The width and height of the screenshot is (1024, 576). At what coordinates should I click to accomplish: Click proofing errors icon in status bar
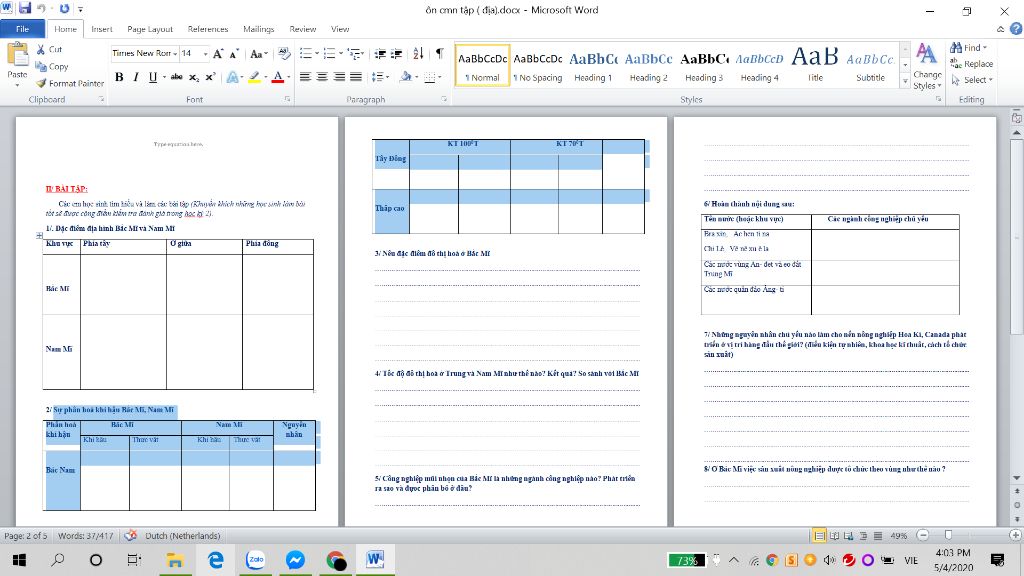pos(131,536)
